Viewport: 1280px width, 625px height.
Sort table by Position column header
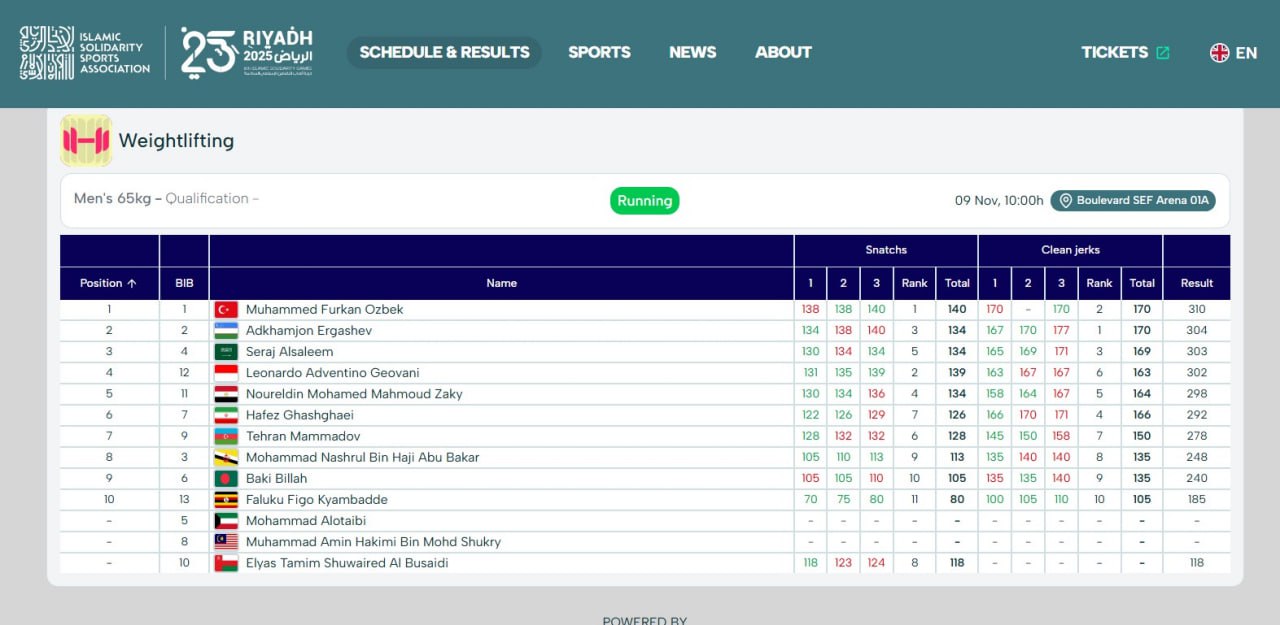(x=108, y=283)
